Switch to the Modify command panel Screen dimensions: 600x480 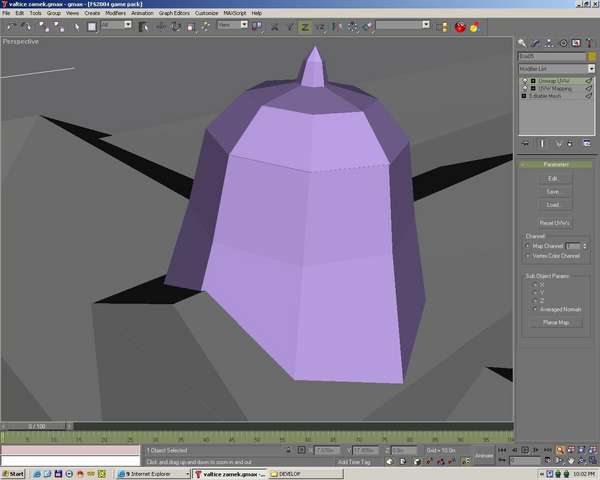[x=535, y=43]
